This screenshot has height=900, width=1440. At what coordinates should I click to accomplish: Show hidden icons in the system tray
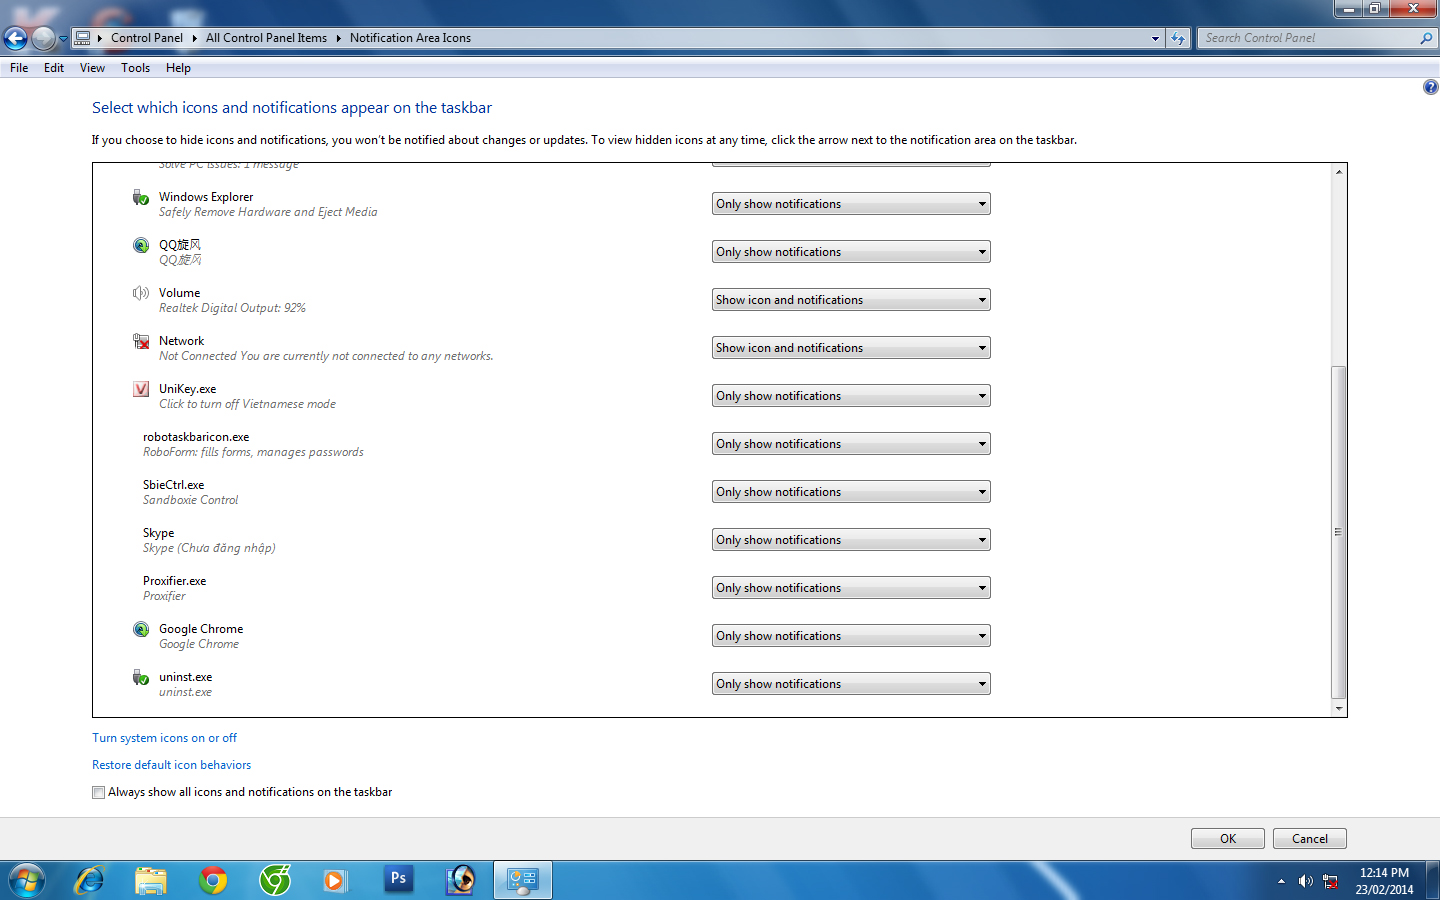[1281, 881]
